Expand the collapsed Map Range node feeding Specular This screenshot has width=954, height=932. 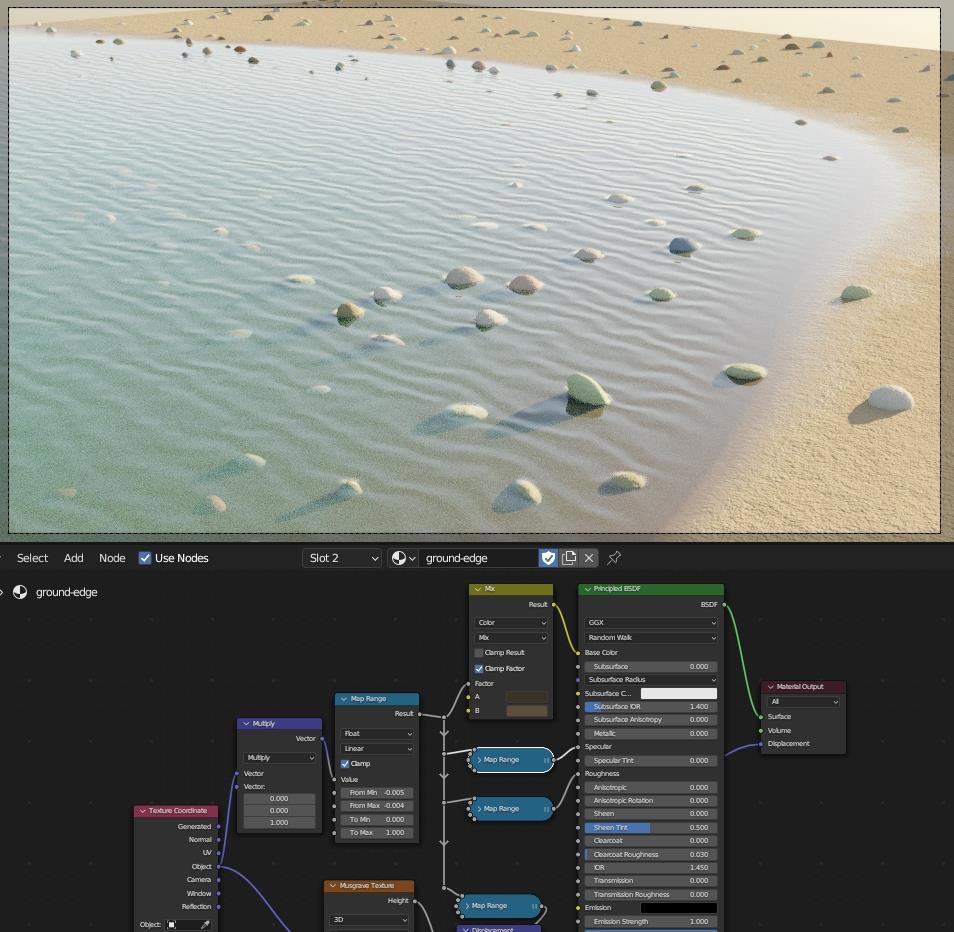click(480, 760)
